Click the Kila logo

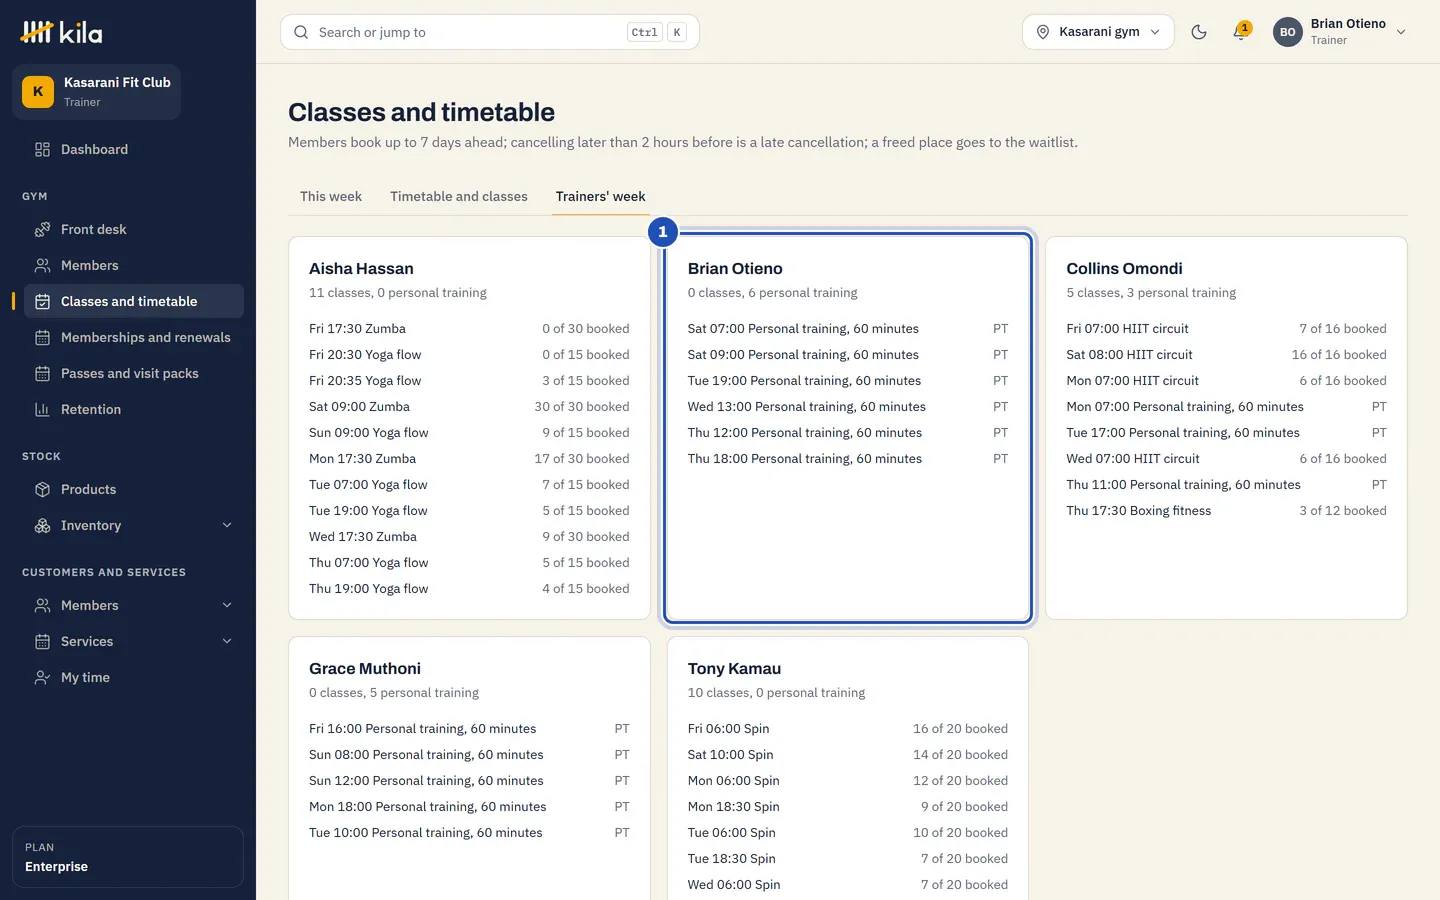tap(61, 33)
